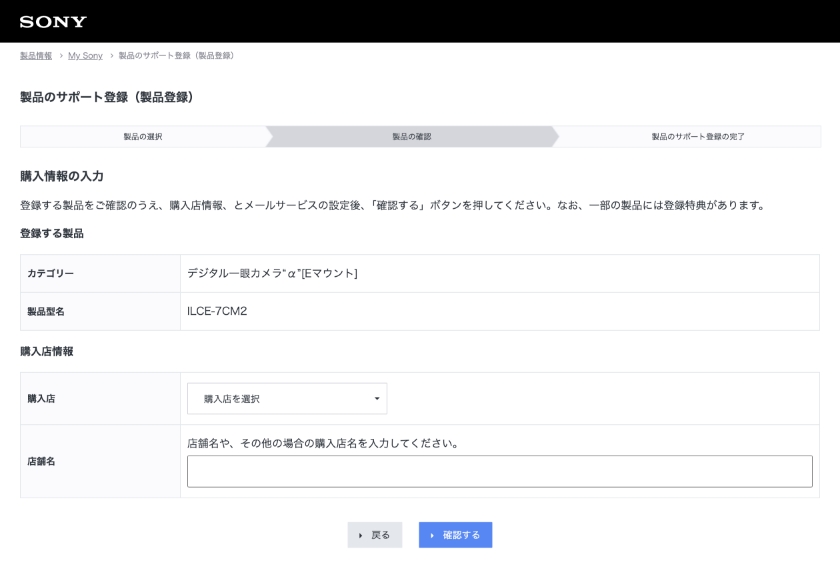Open the 購入店を選択 dropdown
The image size is (840, 570).
(286, 398)
